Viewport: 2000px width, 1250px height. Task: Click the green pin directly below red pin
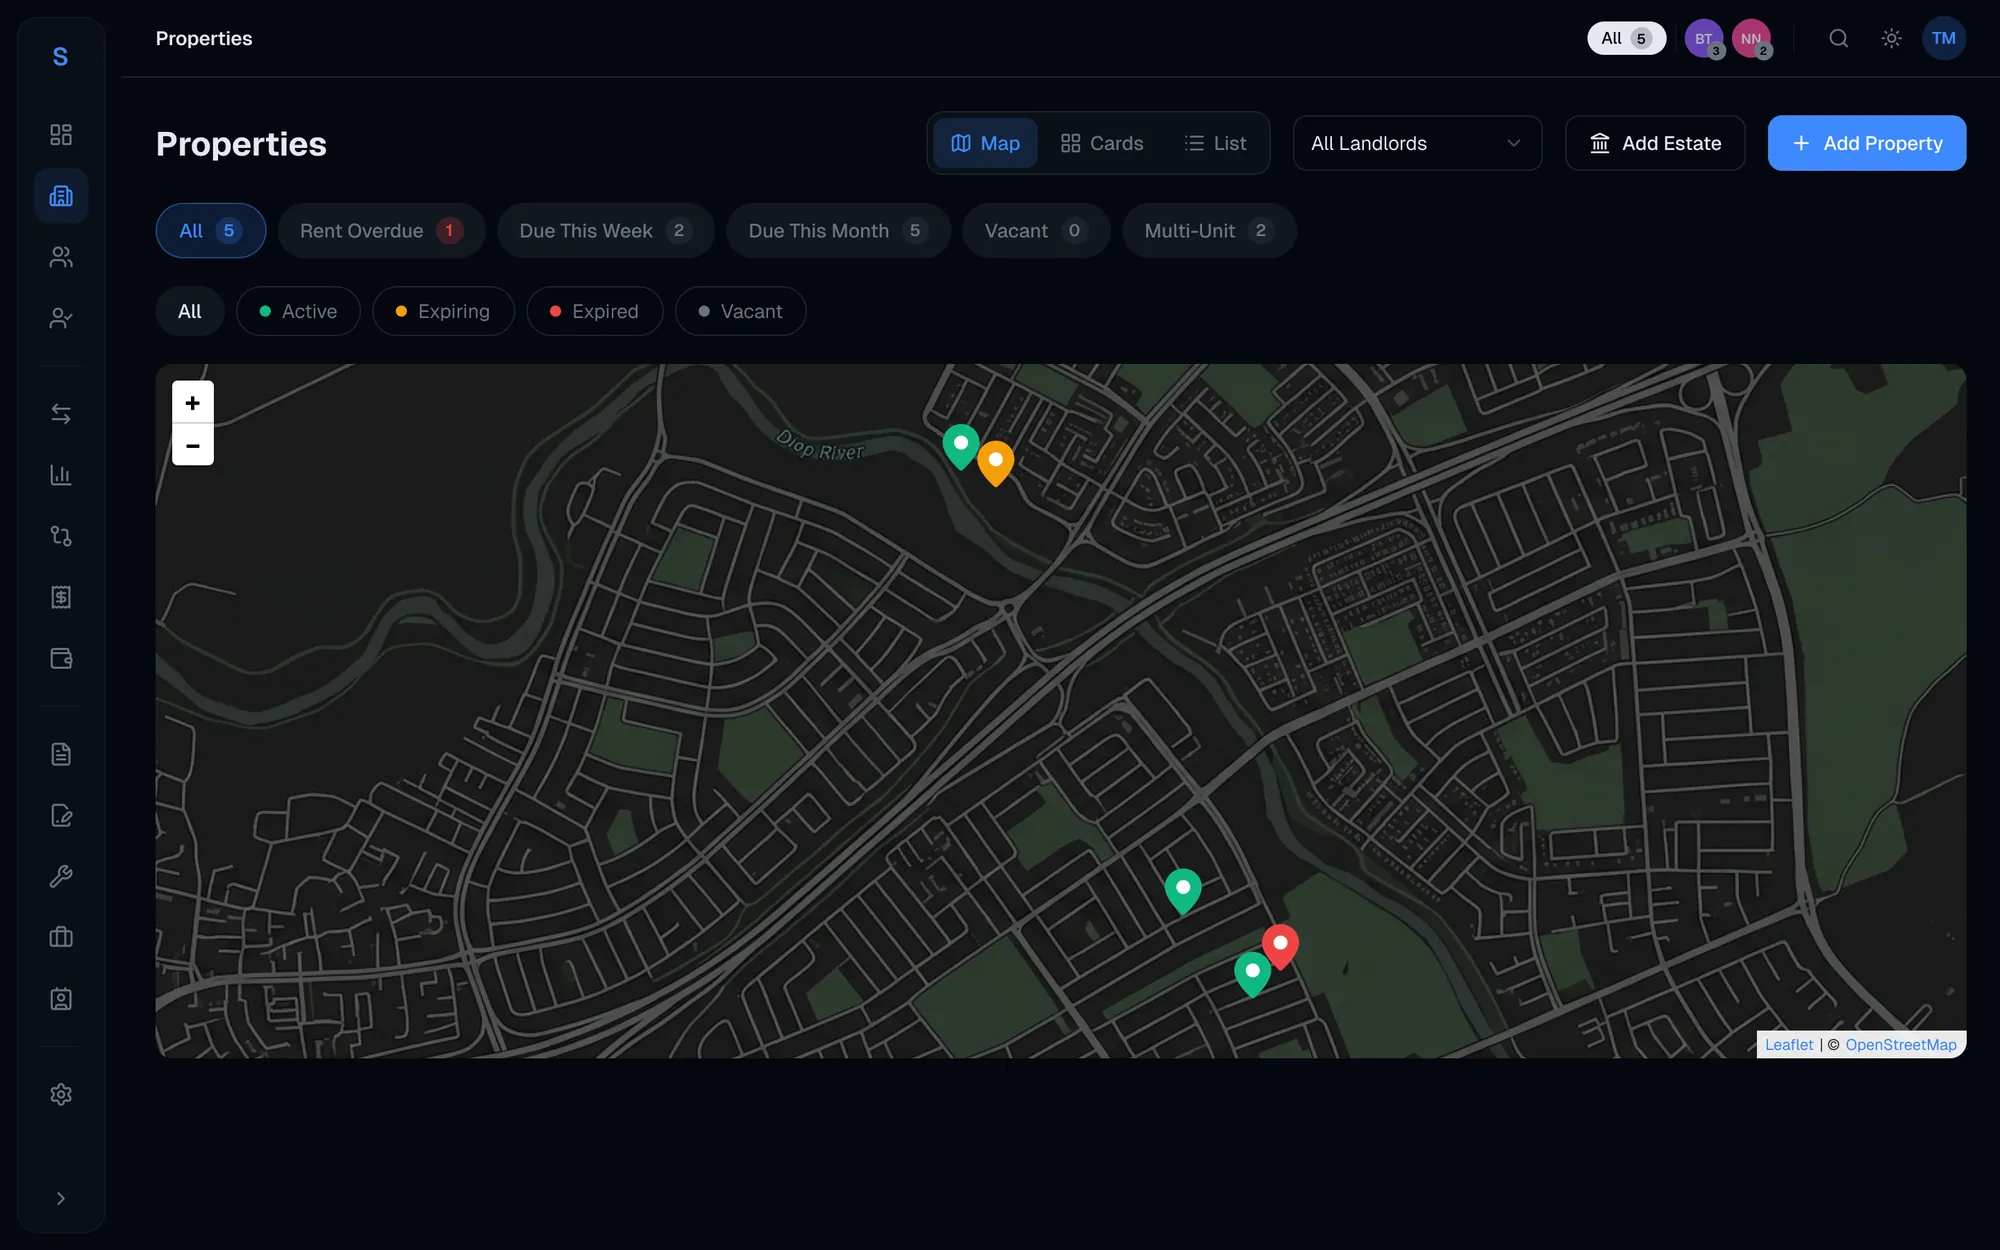click(x=1252, y=972)
